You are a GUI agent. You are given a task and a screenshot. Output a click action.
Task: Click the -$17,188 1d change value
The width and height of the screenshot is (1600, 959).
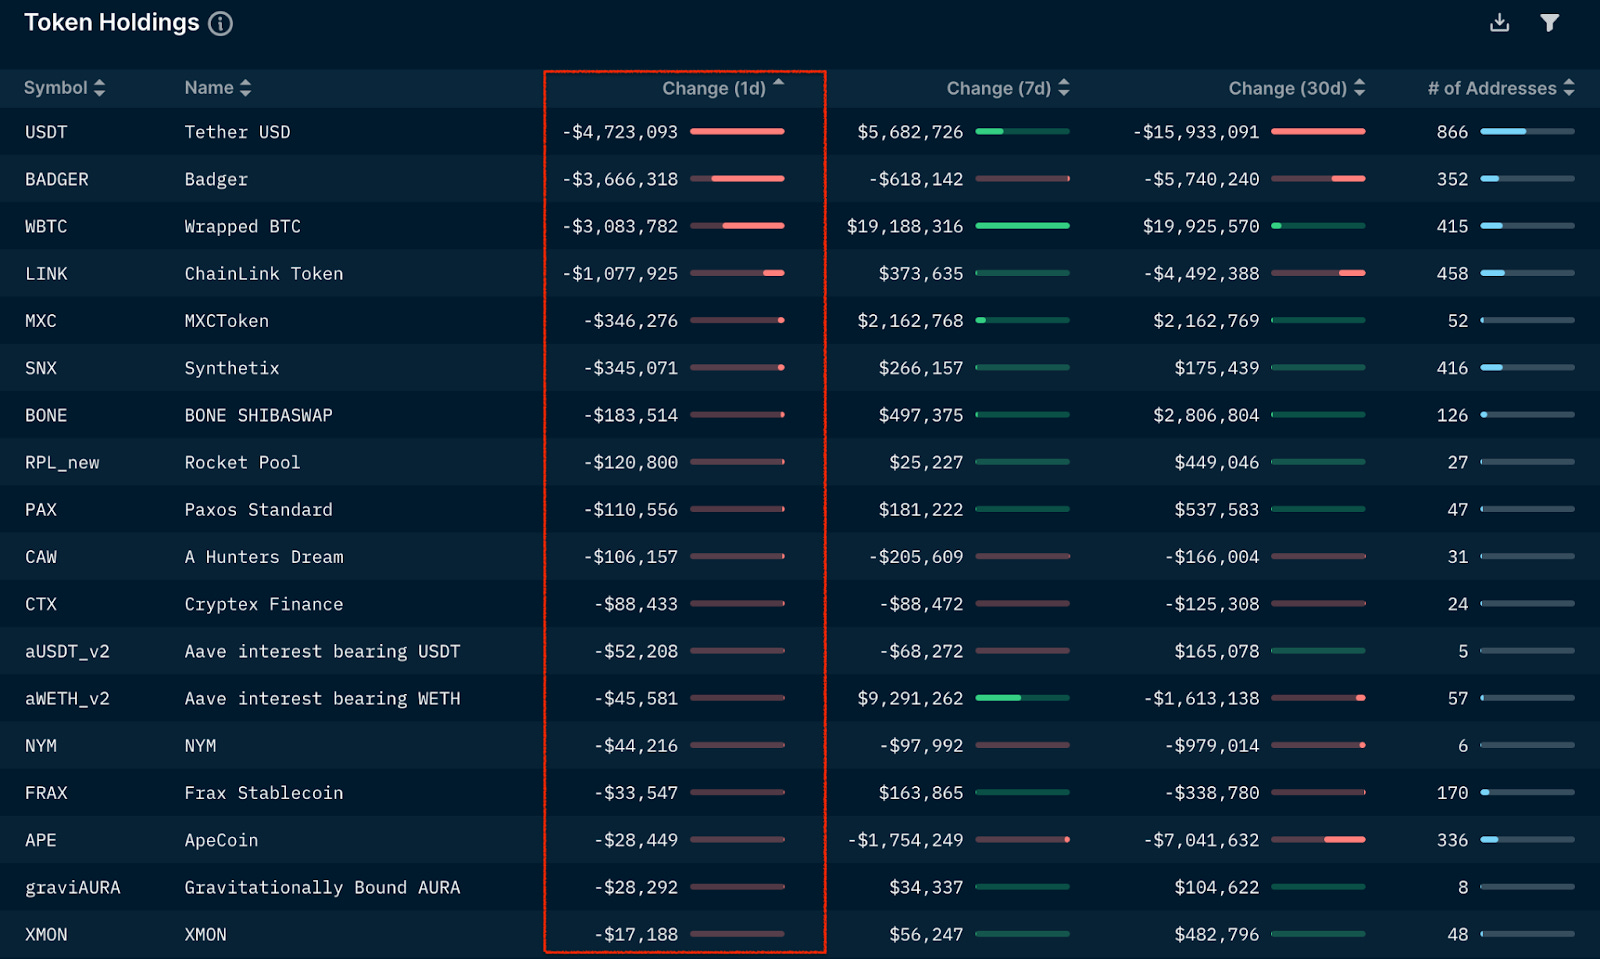point(636,934)
